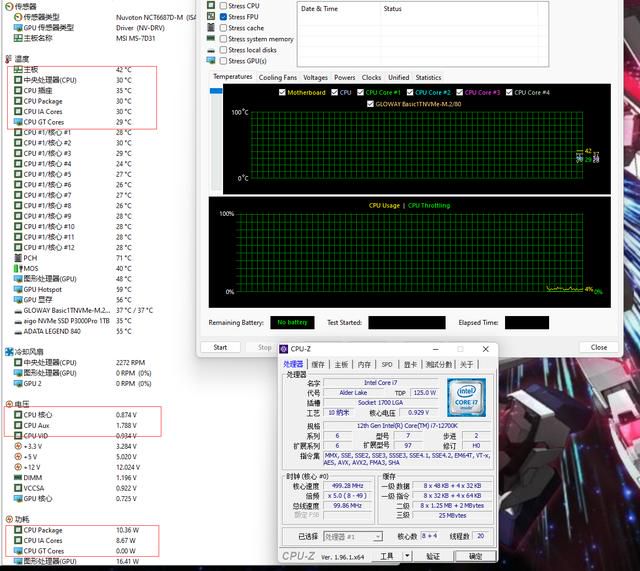Viewport: 640px width, 571px height.
Task: Switch to the Voltages tab
Action: coord(315,77)
